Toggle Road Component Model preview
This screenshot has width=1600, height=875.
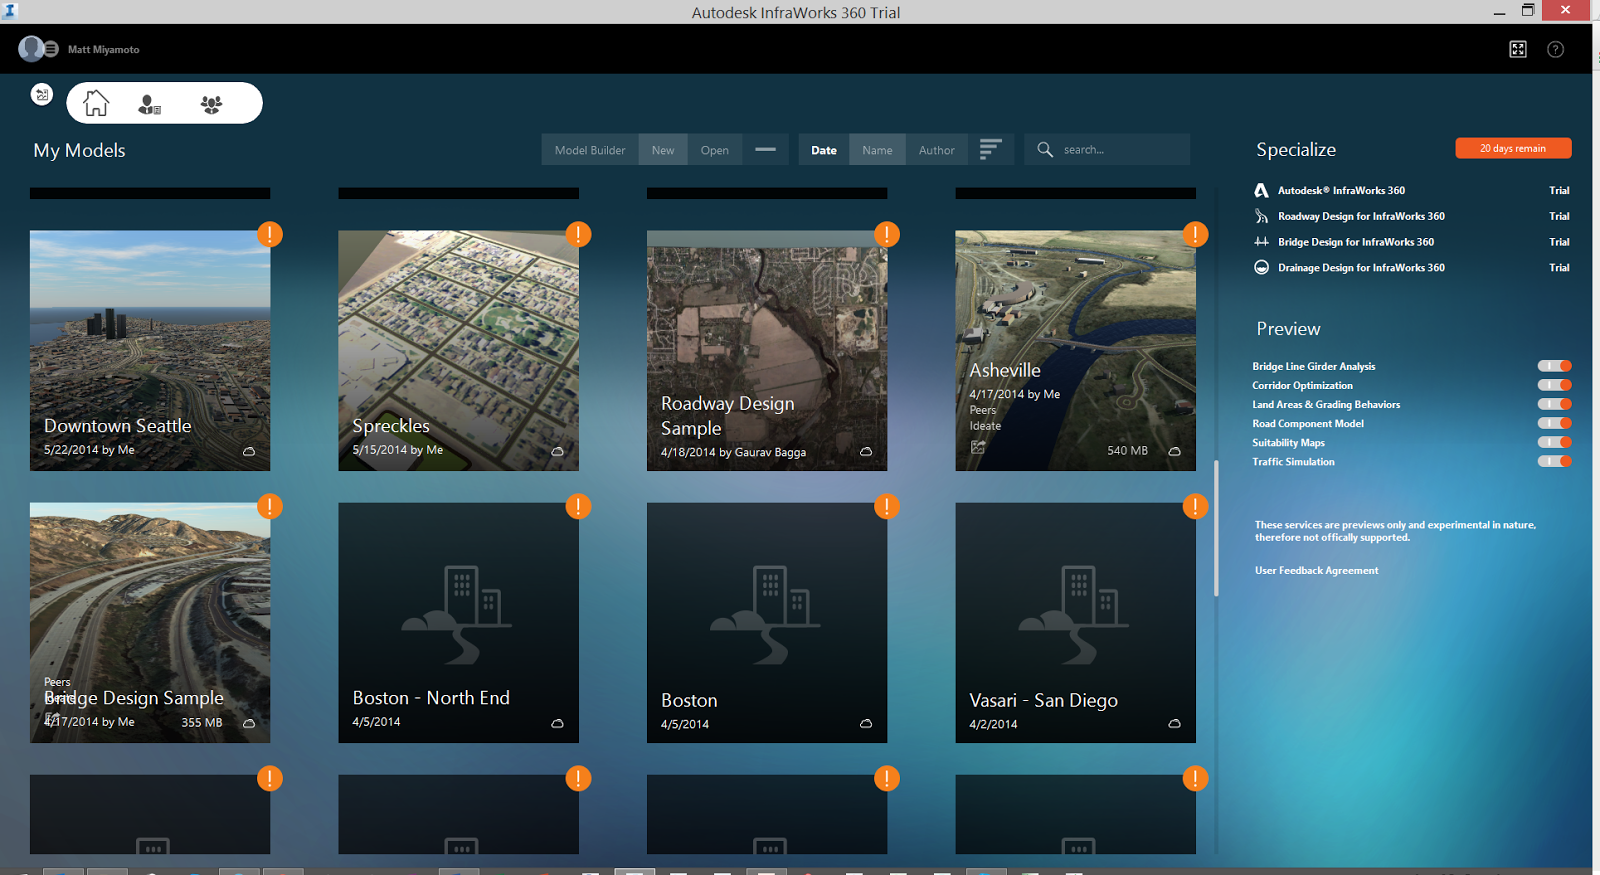1554,423
